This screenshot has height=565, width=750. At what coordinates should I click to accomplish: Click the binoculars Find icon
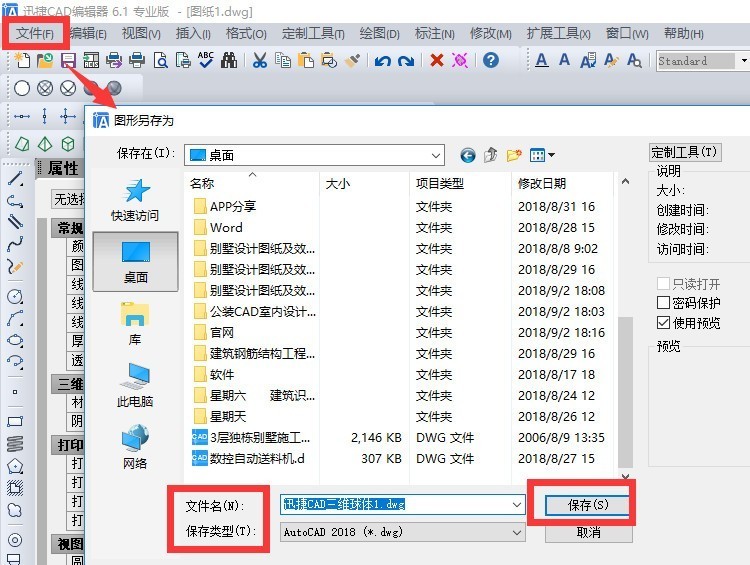point(229,61)
